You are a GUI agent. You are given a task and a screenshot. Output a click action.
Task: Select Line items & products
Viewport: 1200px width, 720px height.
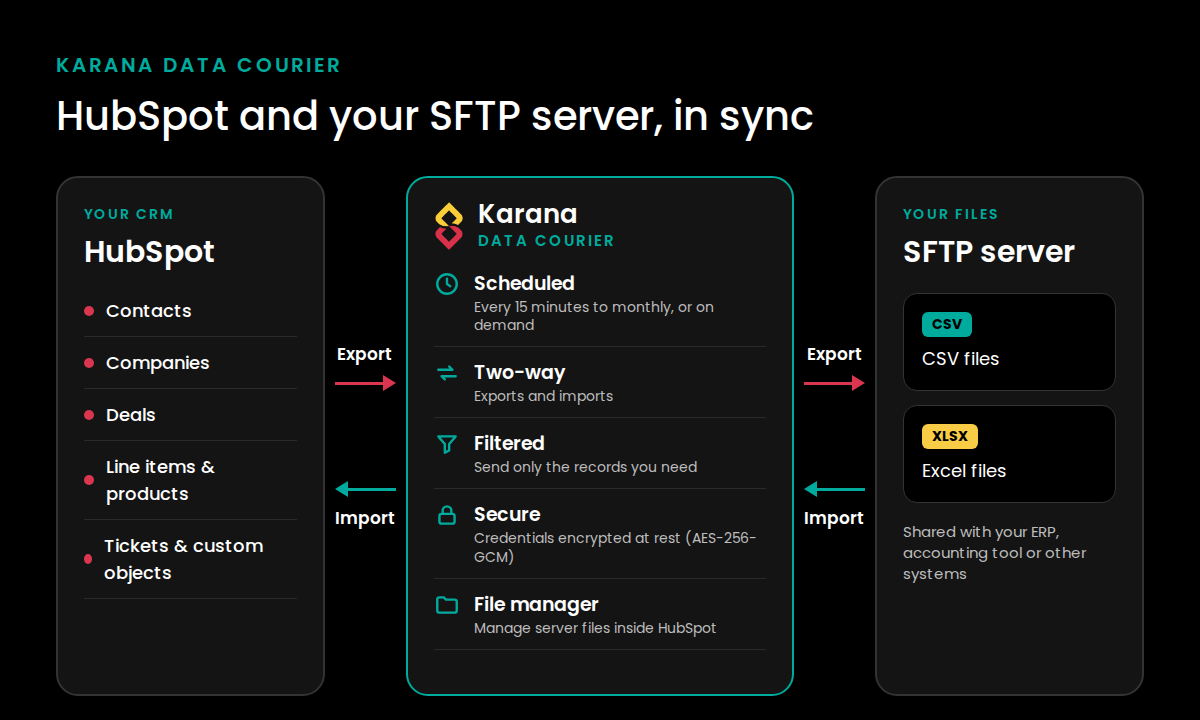(190, 480)
